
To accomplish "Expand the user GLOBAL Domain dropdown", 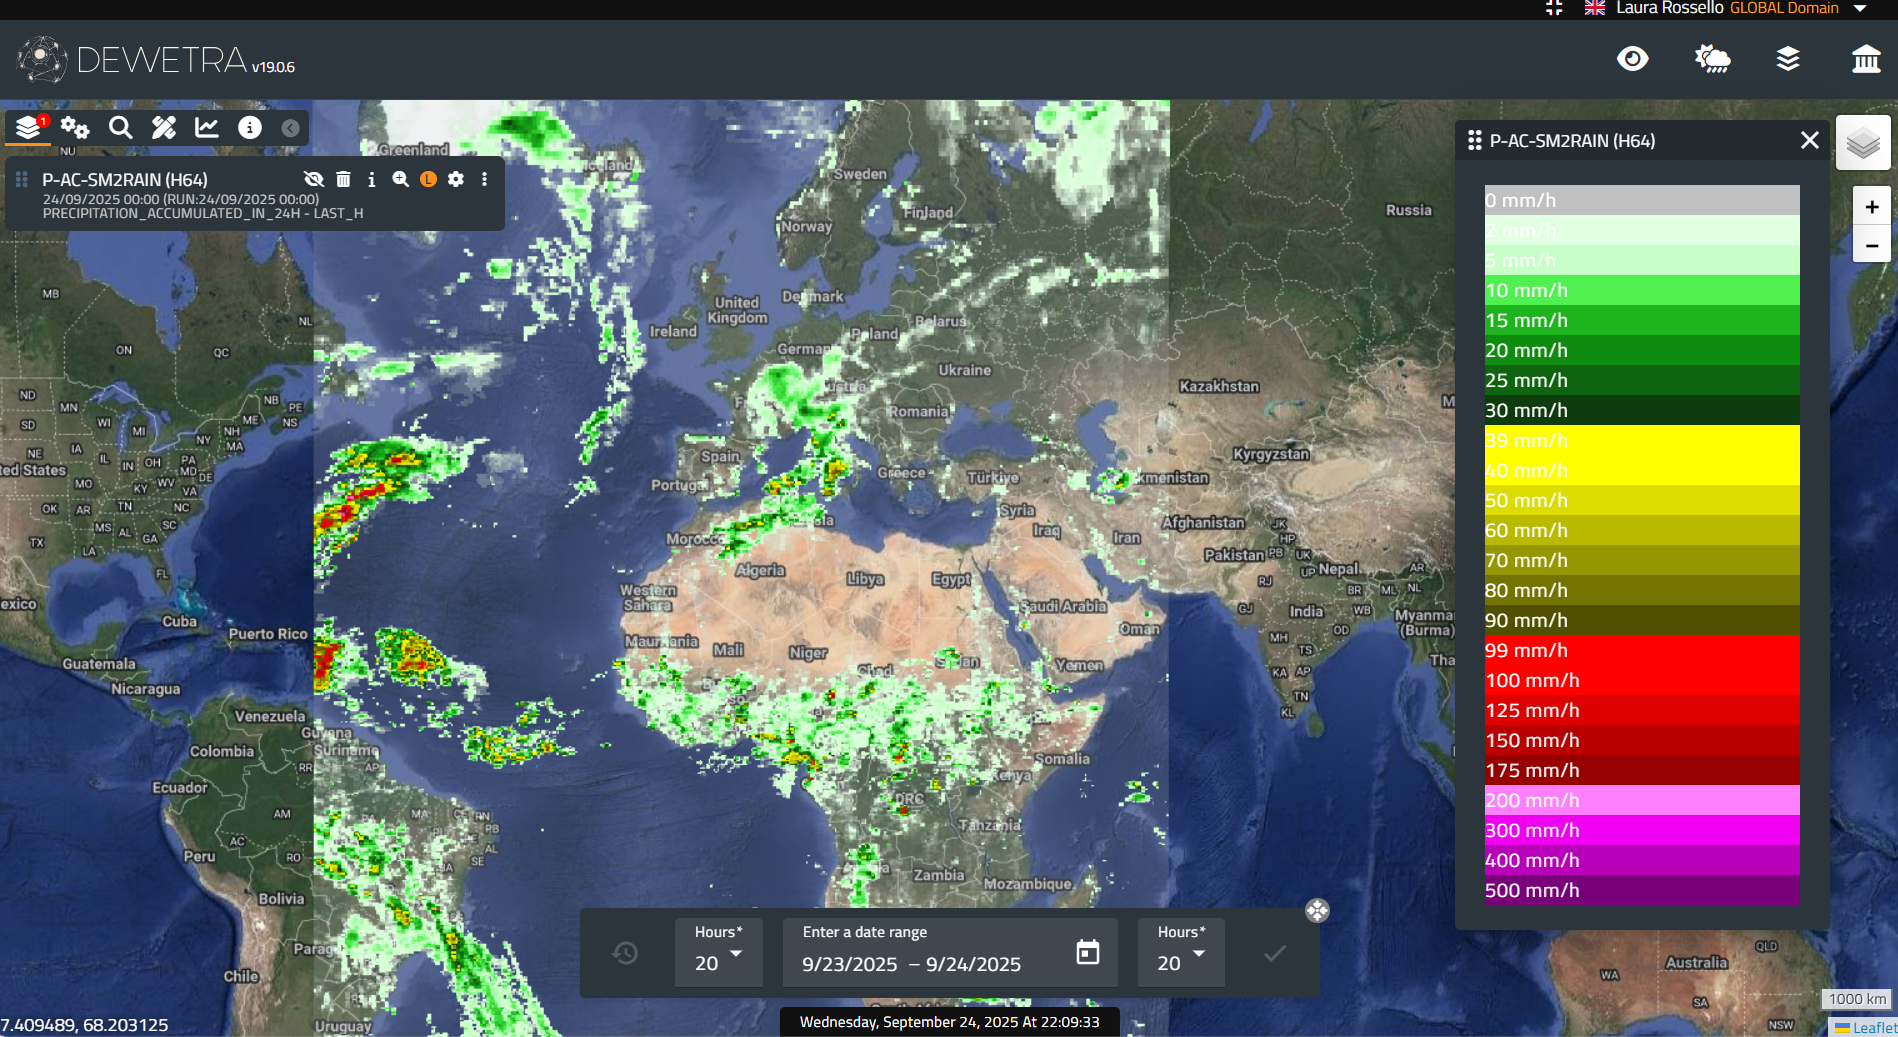I will click(1860, 8).
